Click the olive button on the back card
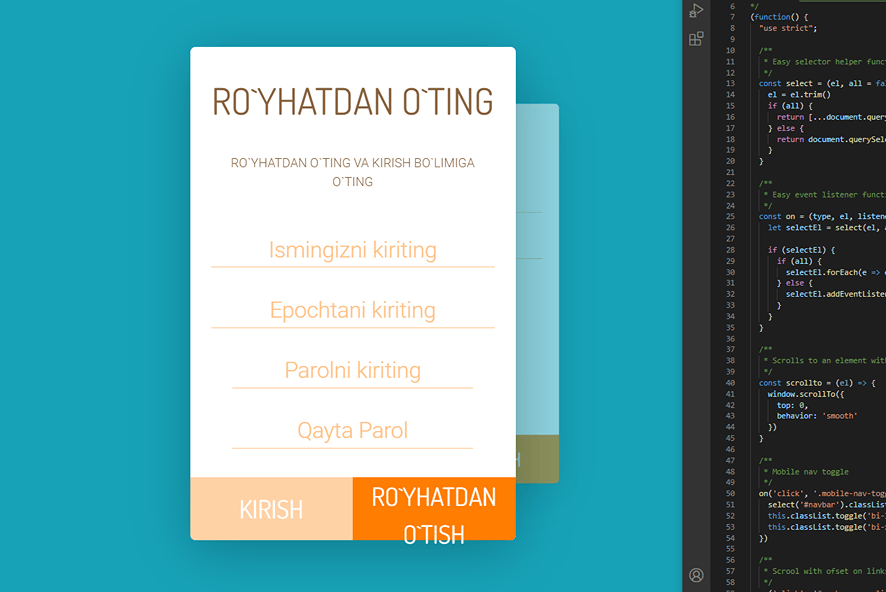Viewport: 886px width, 592px height. click(x=537, y=460)
